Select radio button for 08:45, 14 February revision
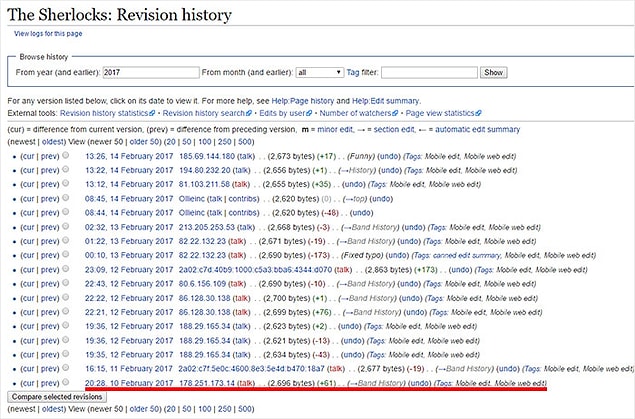 tap(66, 198)
